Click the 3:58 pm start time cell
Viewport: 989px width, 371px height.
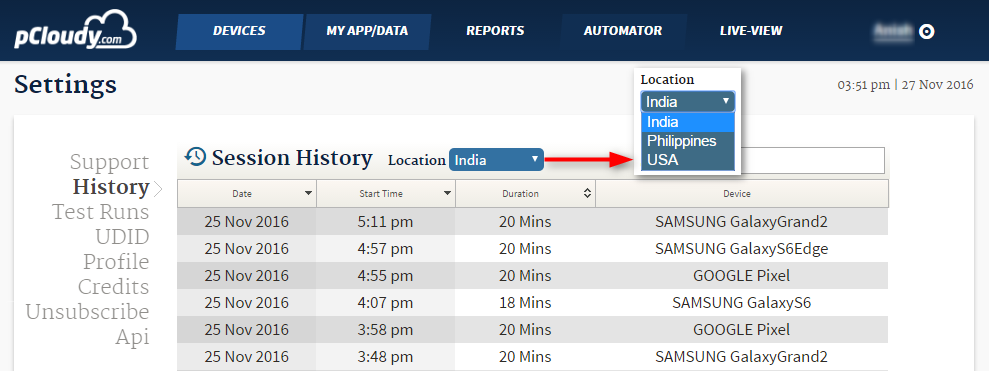tap(385, 329)
